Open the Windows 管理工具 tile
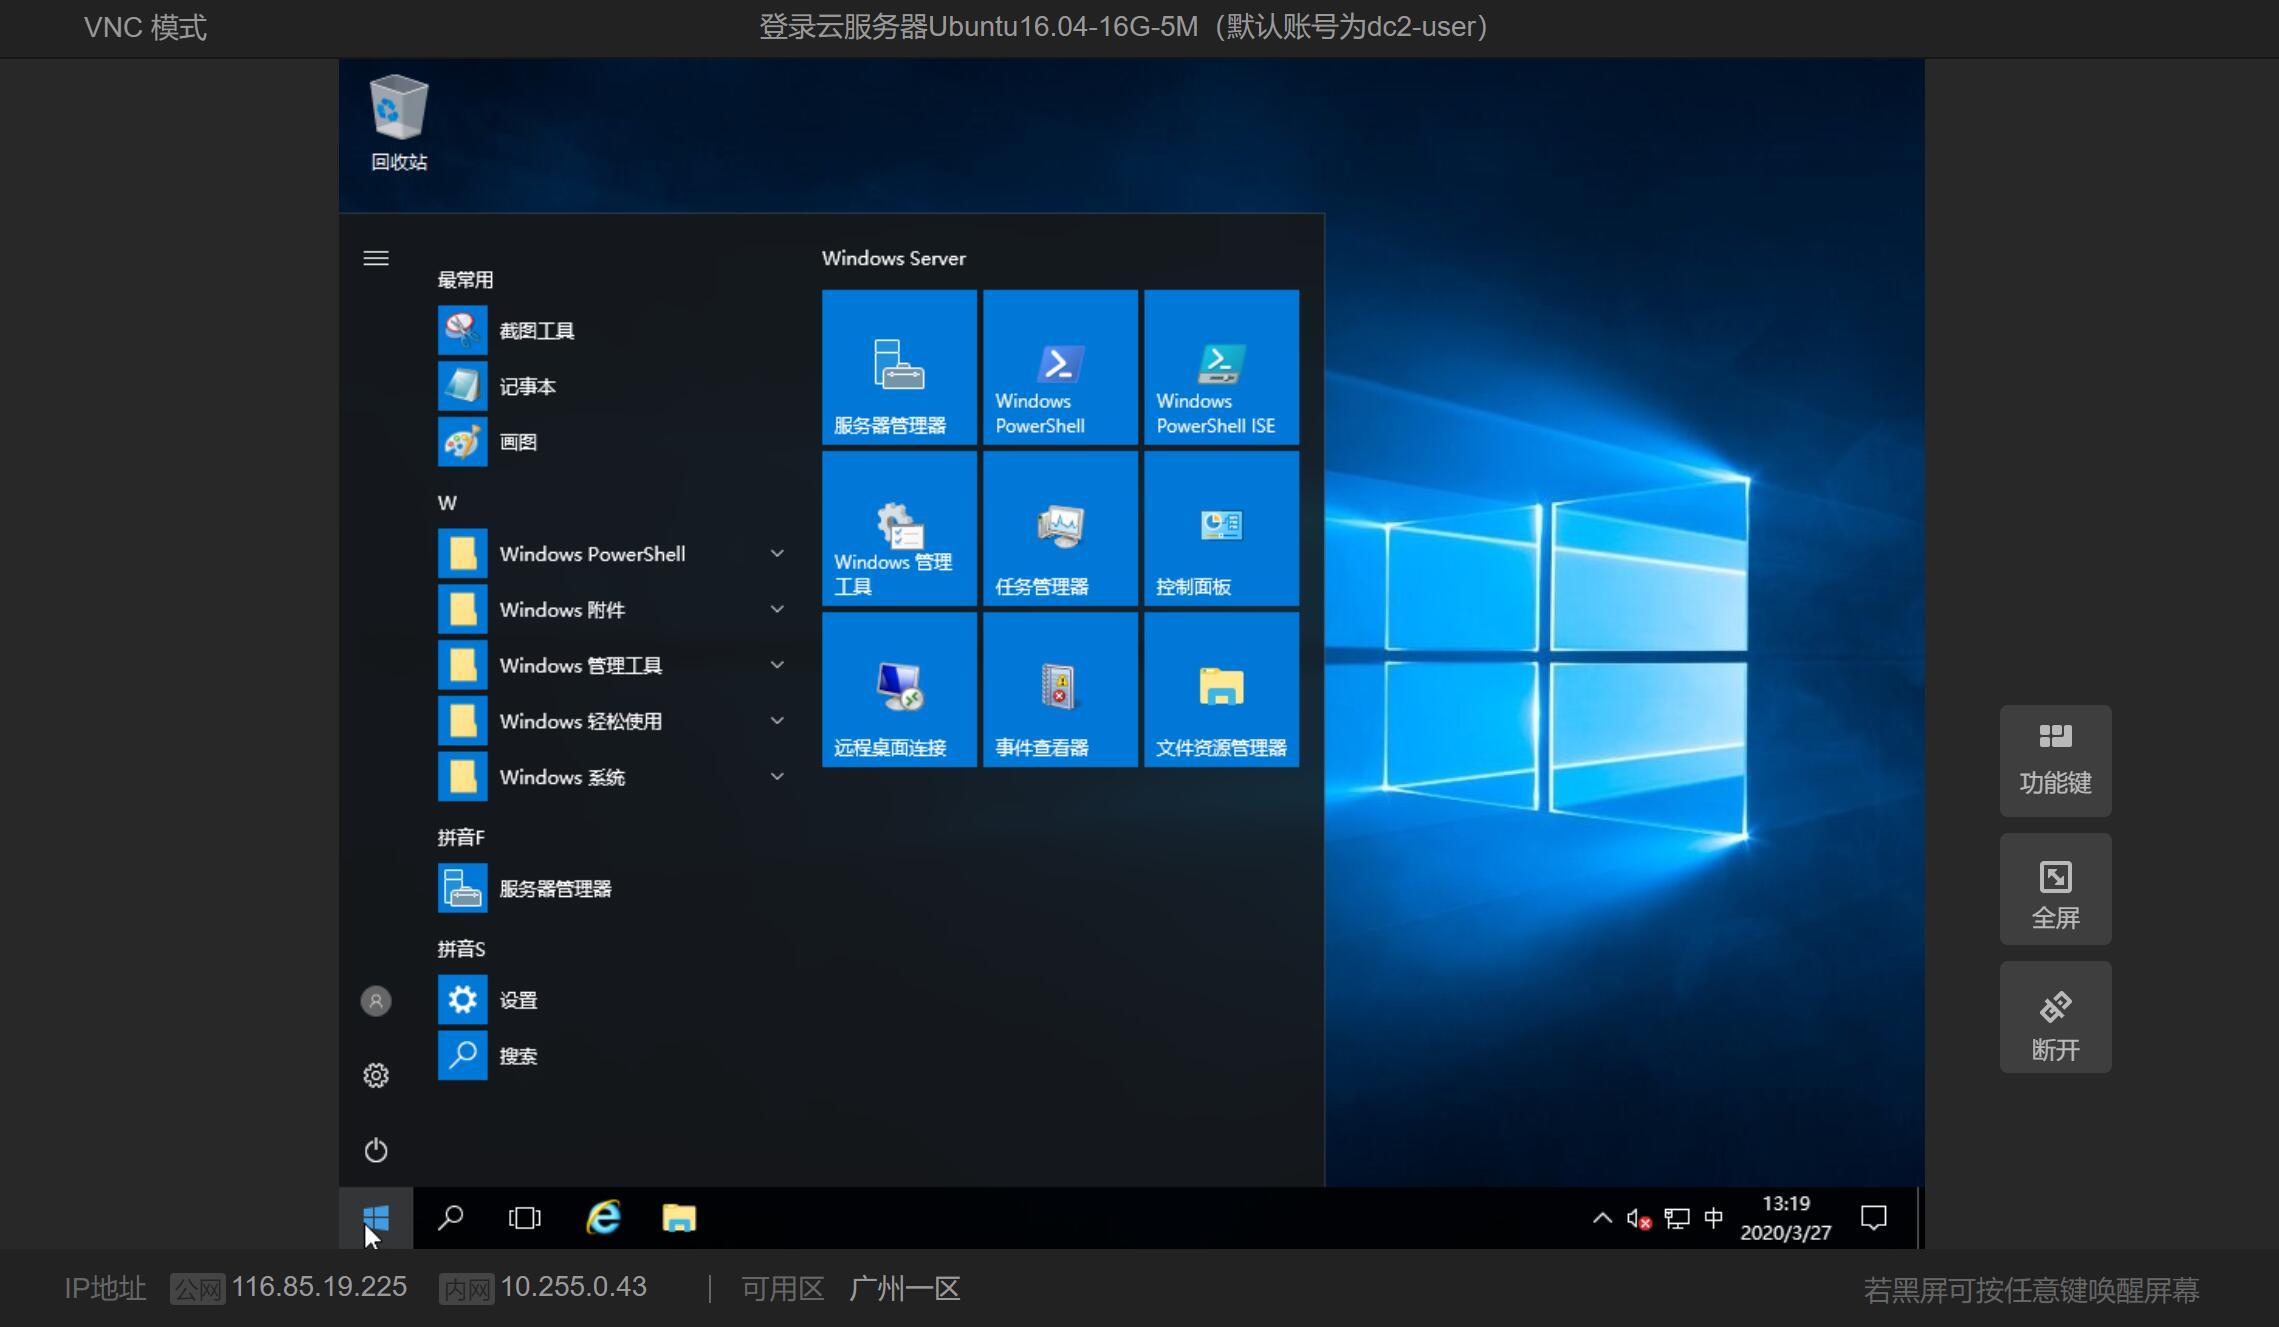This screenshot has height=1327, width=2279. coord(899,528)
